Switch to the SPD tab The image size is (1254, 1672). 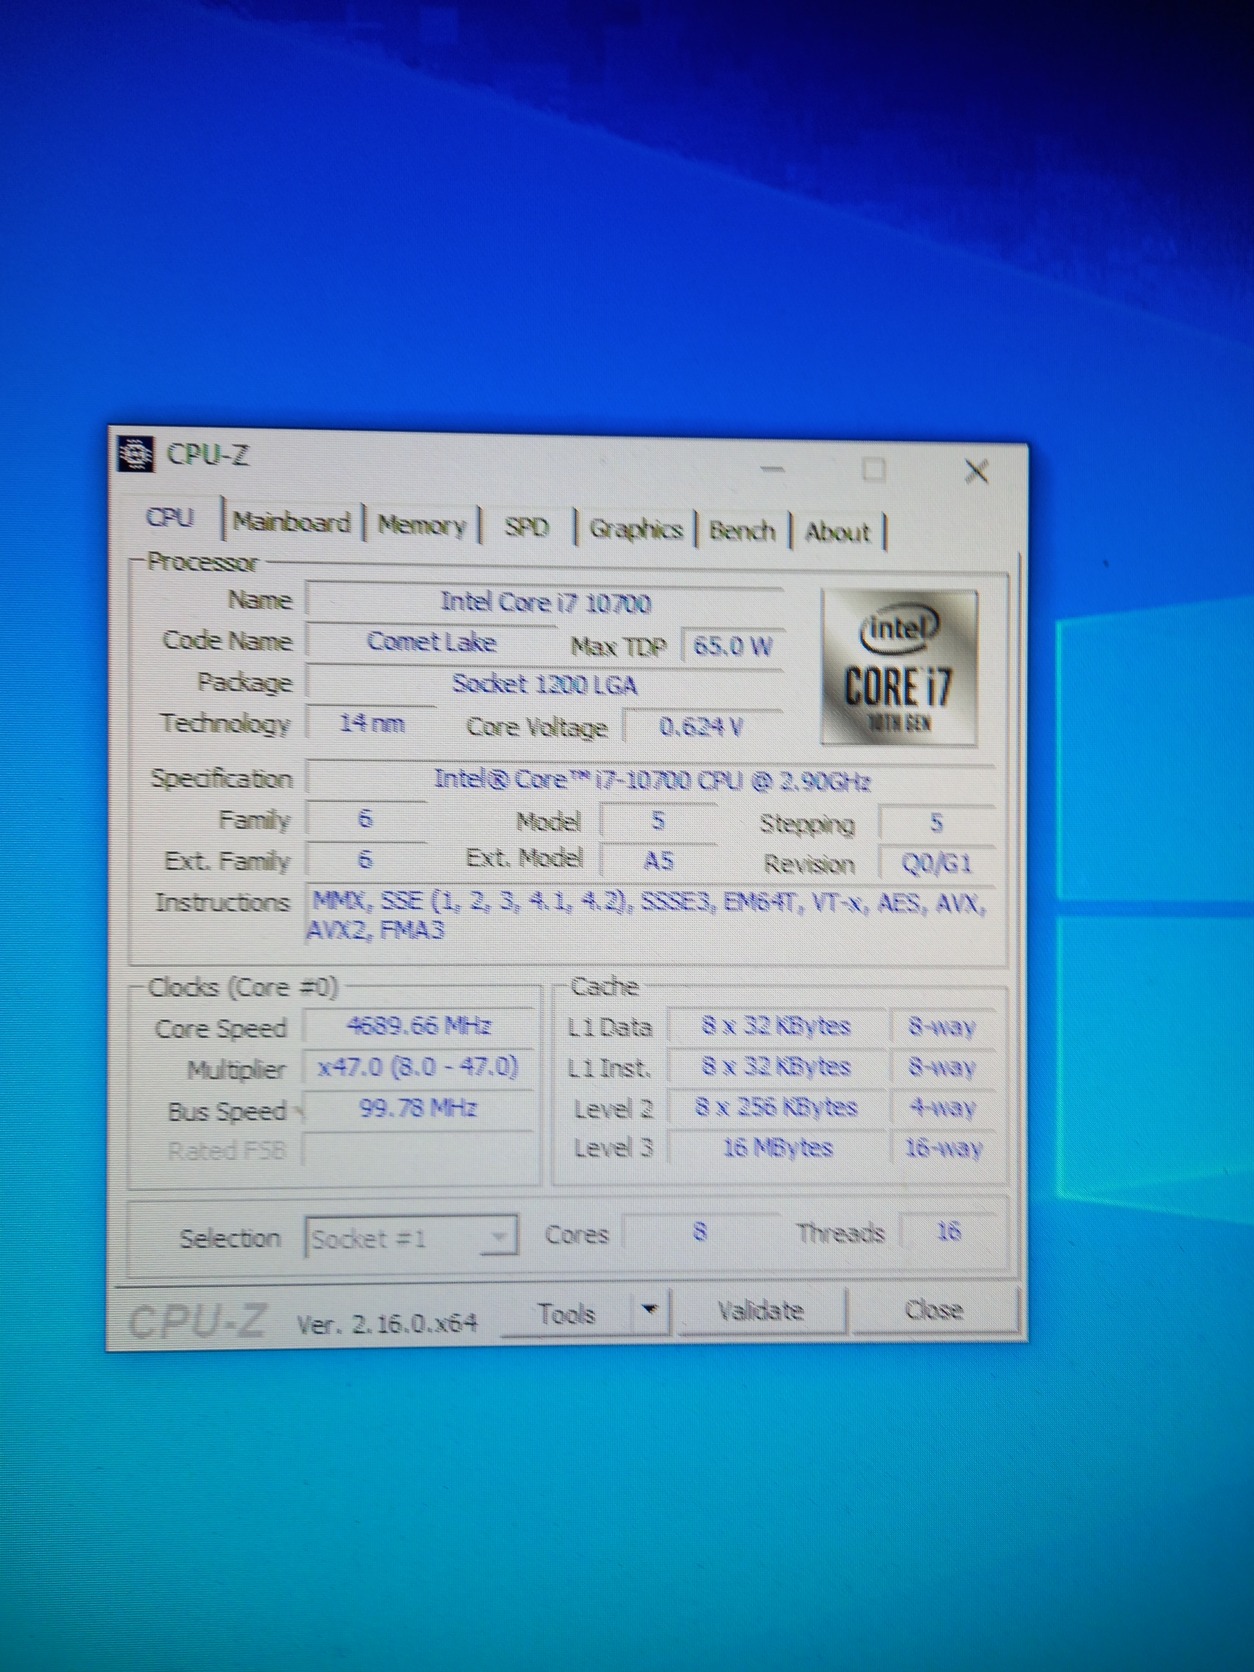click(x=527, y=527)
